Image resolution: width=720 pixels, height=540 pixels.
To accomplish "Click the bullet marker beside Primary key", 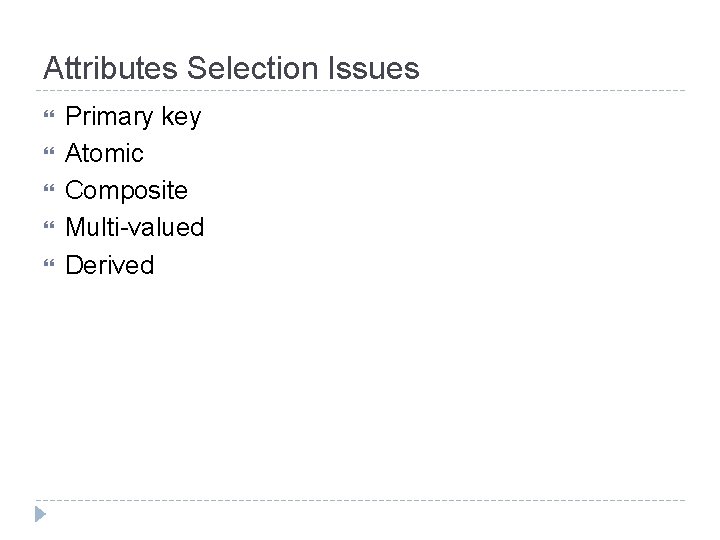I will 48,118.
